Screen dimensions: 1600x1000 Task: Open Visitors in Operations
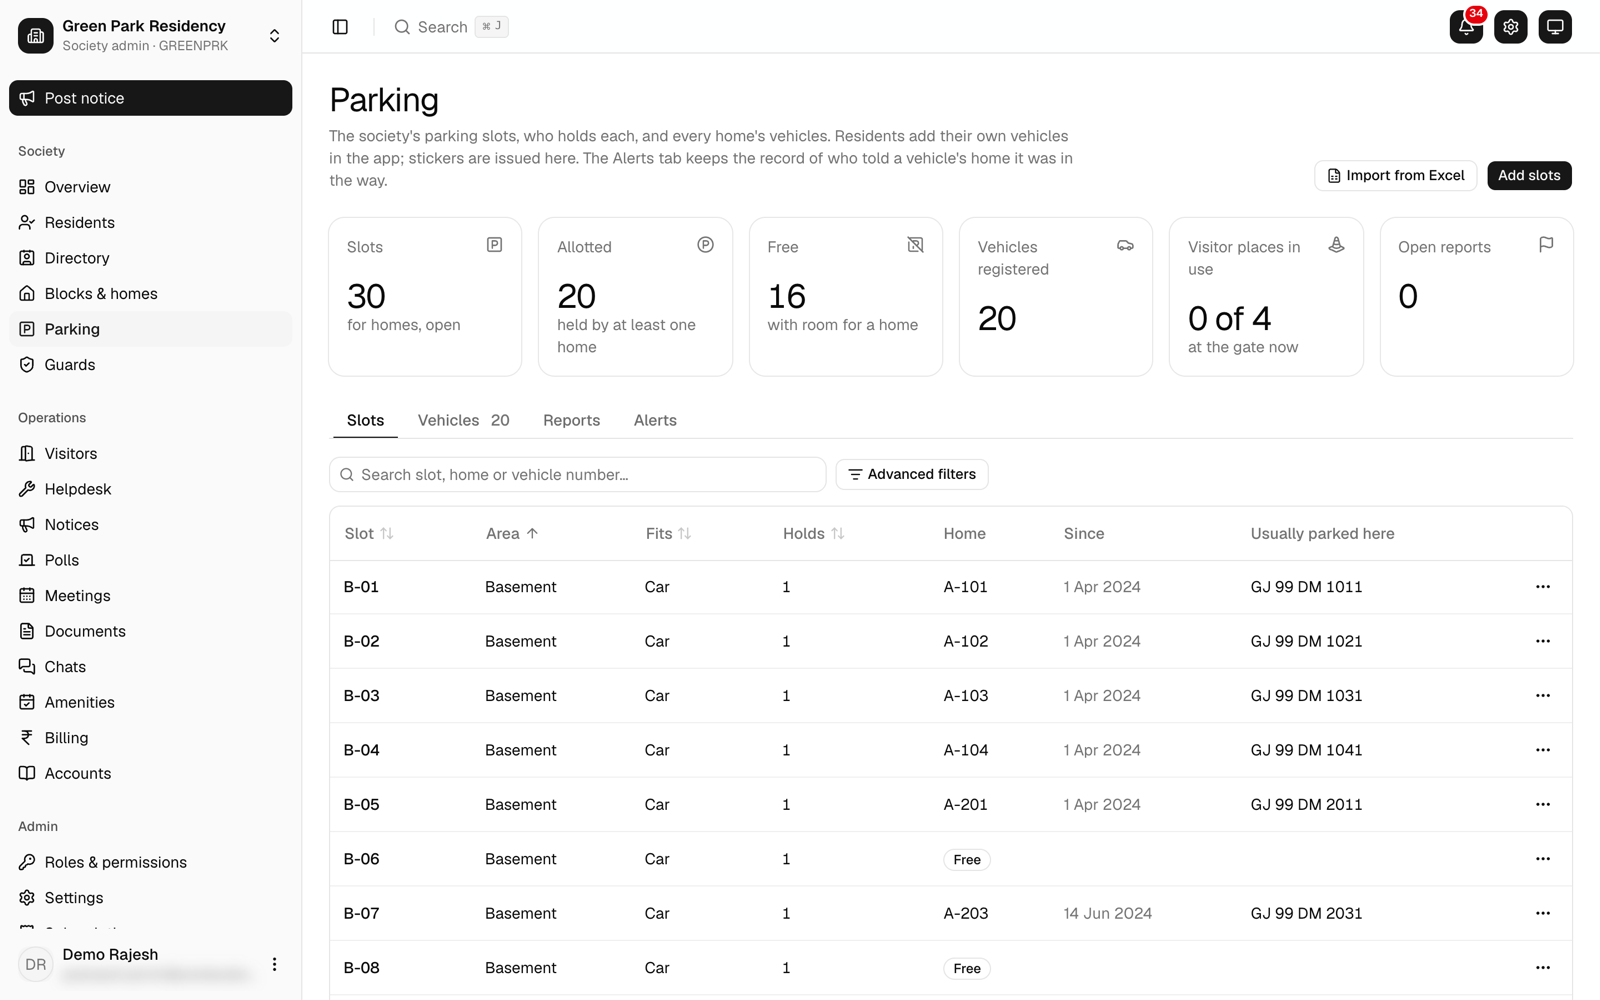coord(150,454)
